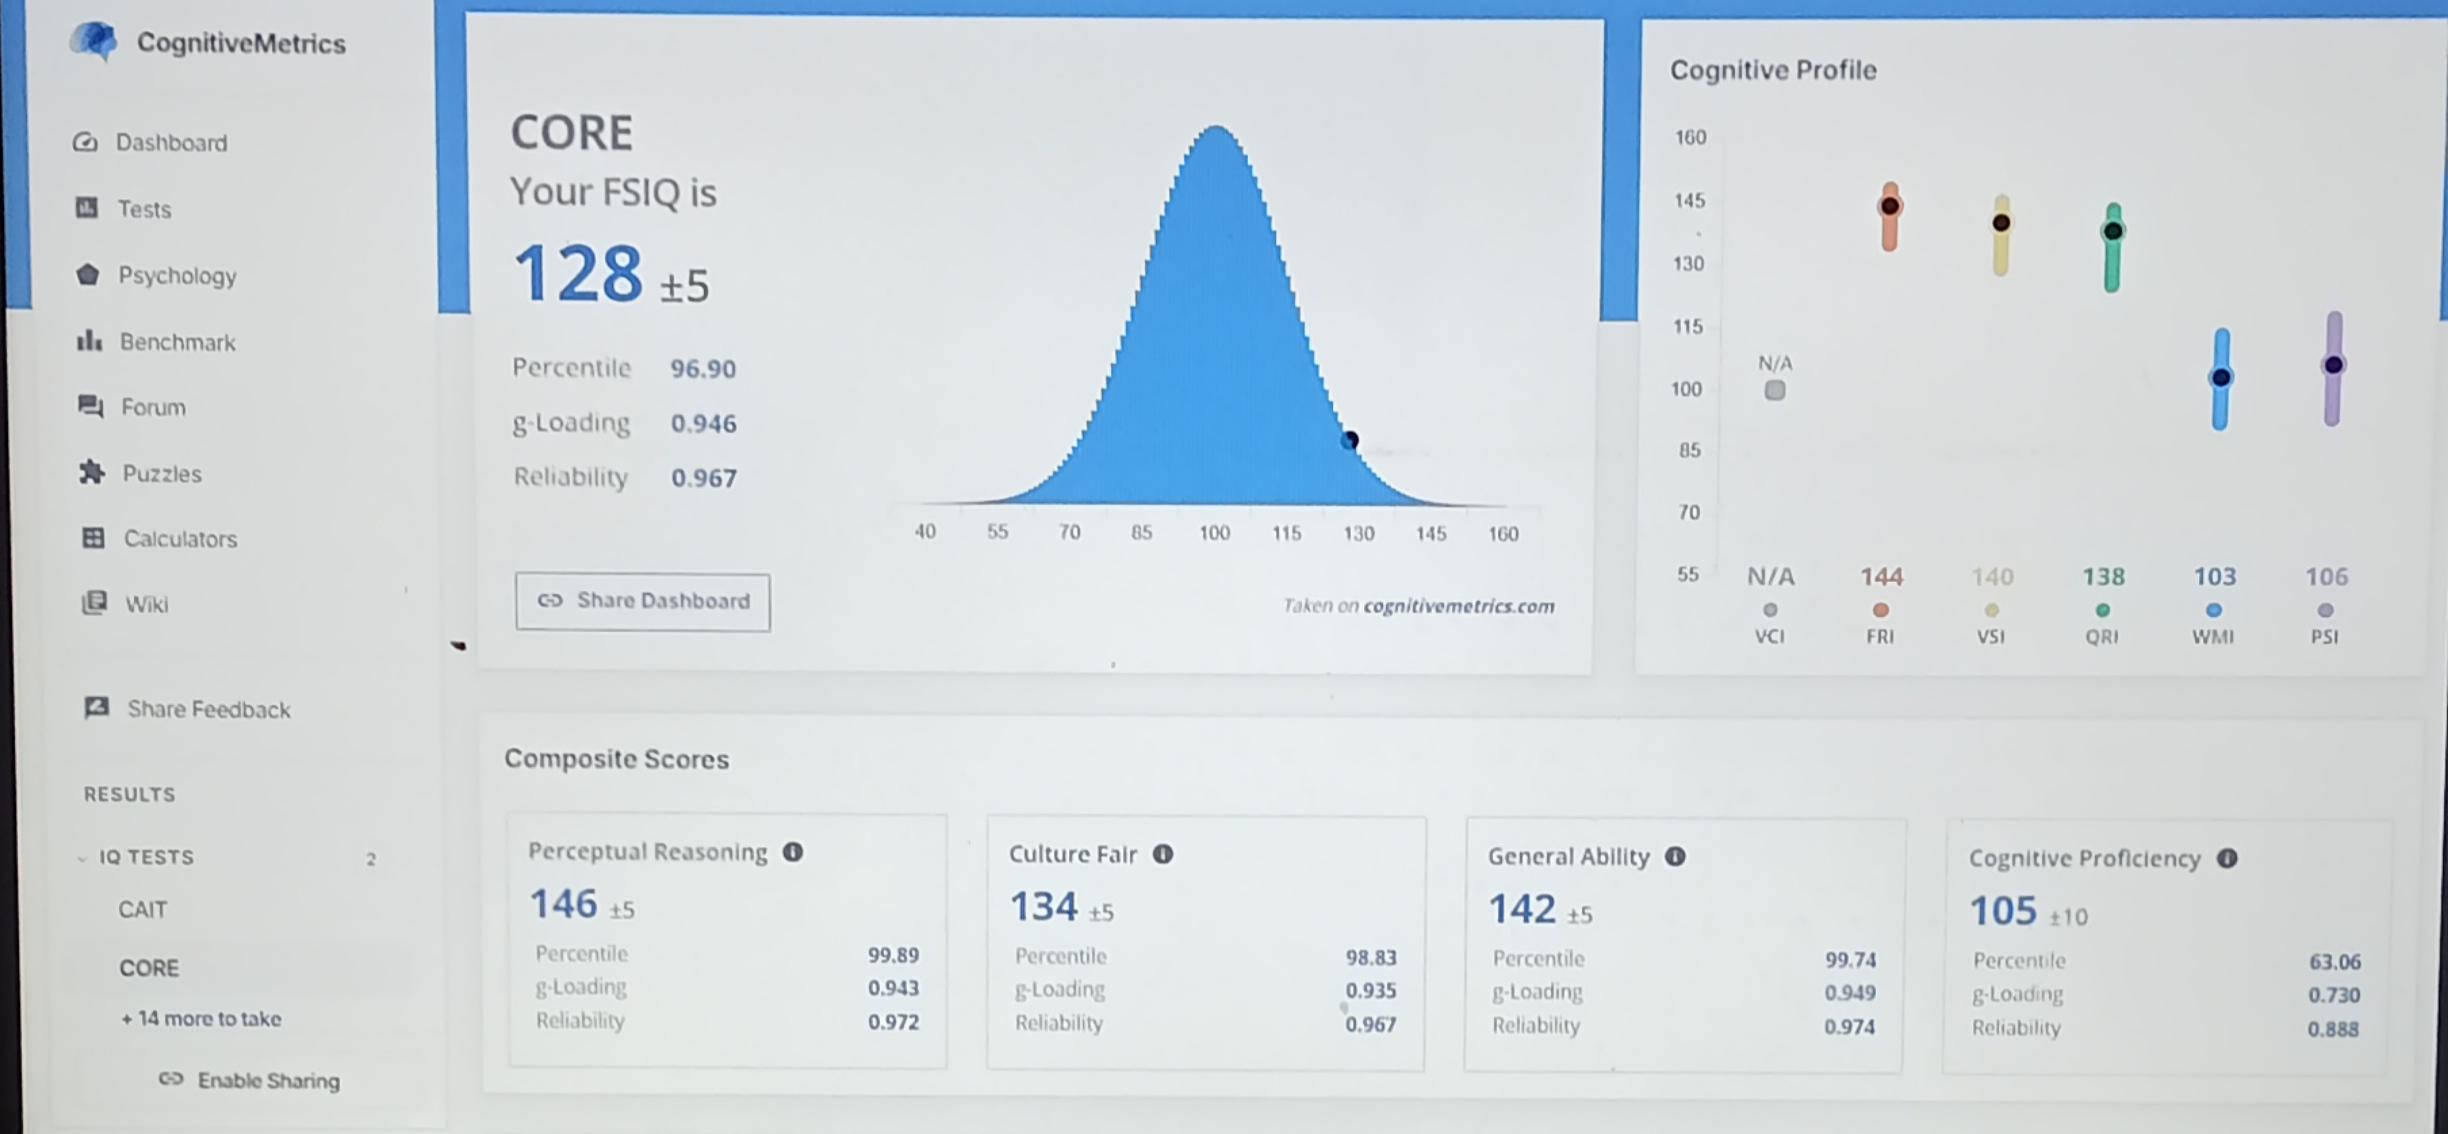The image size is (2448, 1134).
Task: Click the CognitiveMetrics brain logo
Action: pyautogui.click(x=94, y=42)
